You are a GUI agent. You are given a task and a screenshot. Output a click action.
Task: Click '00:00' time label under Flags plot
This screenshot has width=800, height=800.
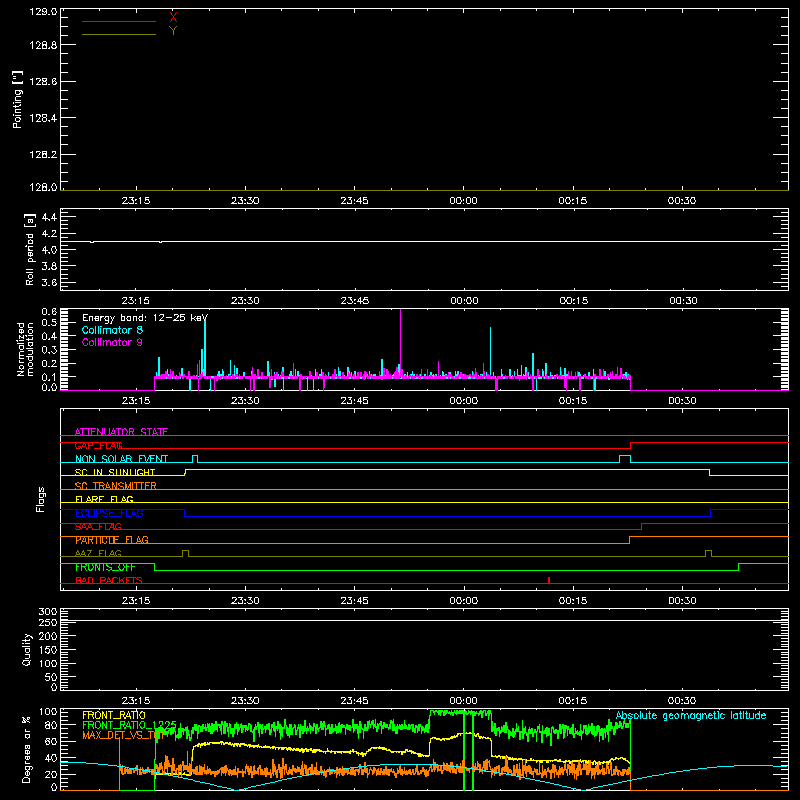click(x=464, y=601)
